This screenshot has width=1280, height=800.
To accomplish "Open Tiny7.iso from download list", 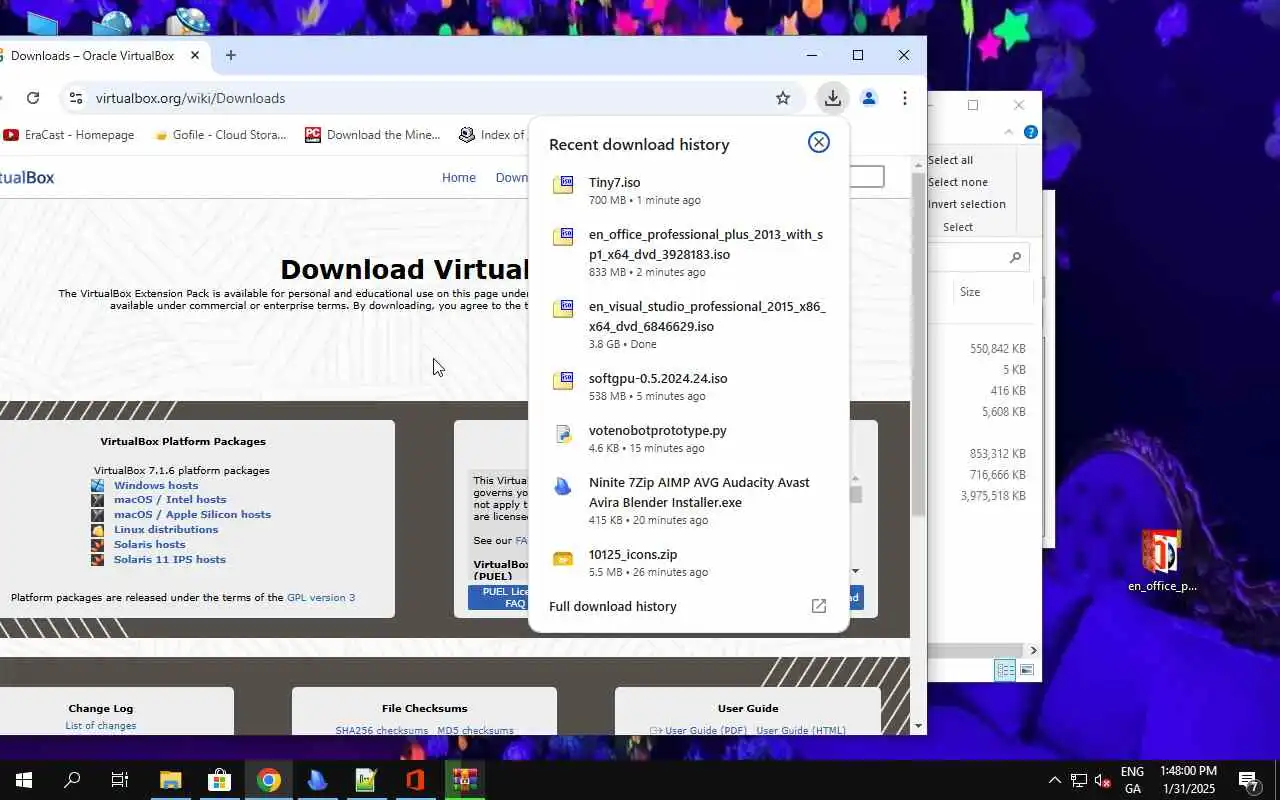I will pos(688,190).
